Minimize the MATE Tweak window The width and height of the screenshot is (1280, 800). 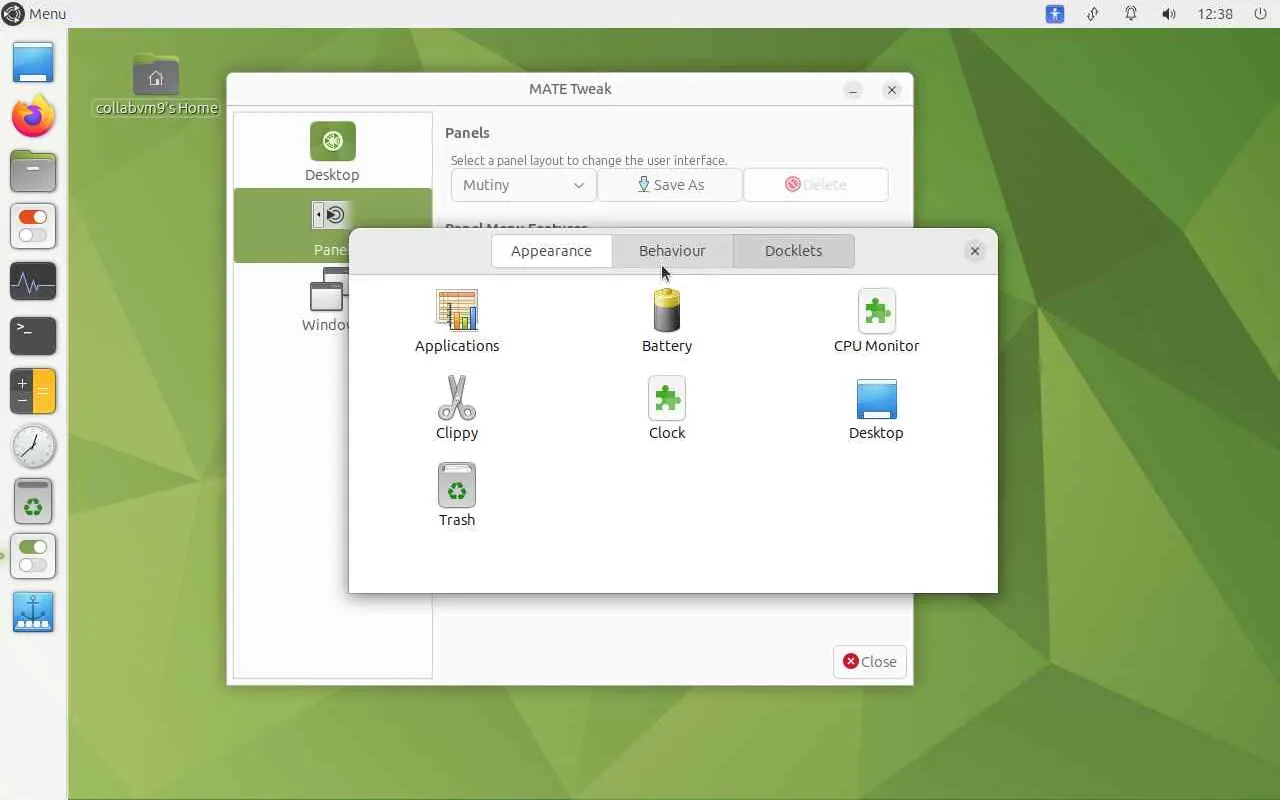click(x=853, y=90)
